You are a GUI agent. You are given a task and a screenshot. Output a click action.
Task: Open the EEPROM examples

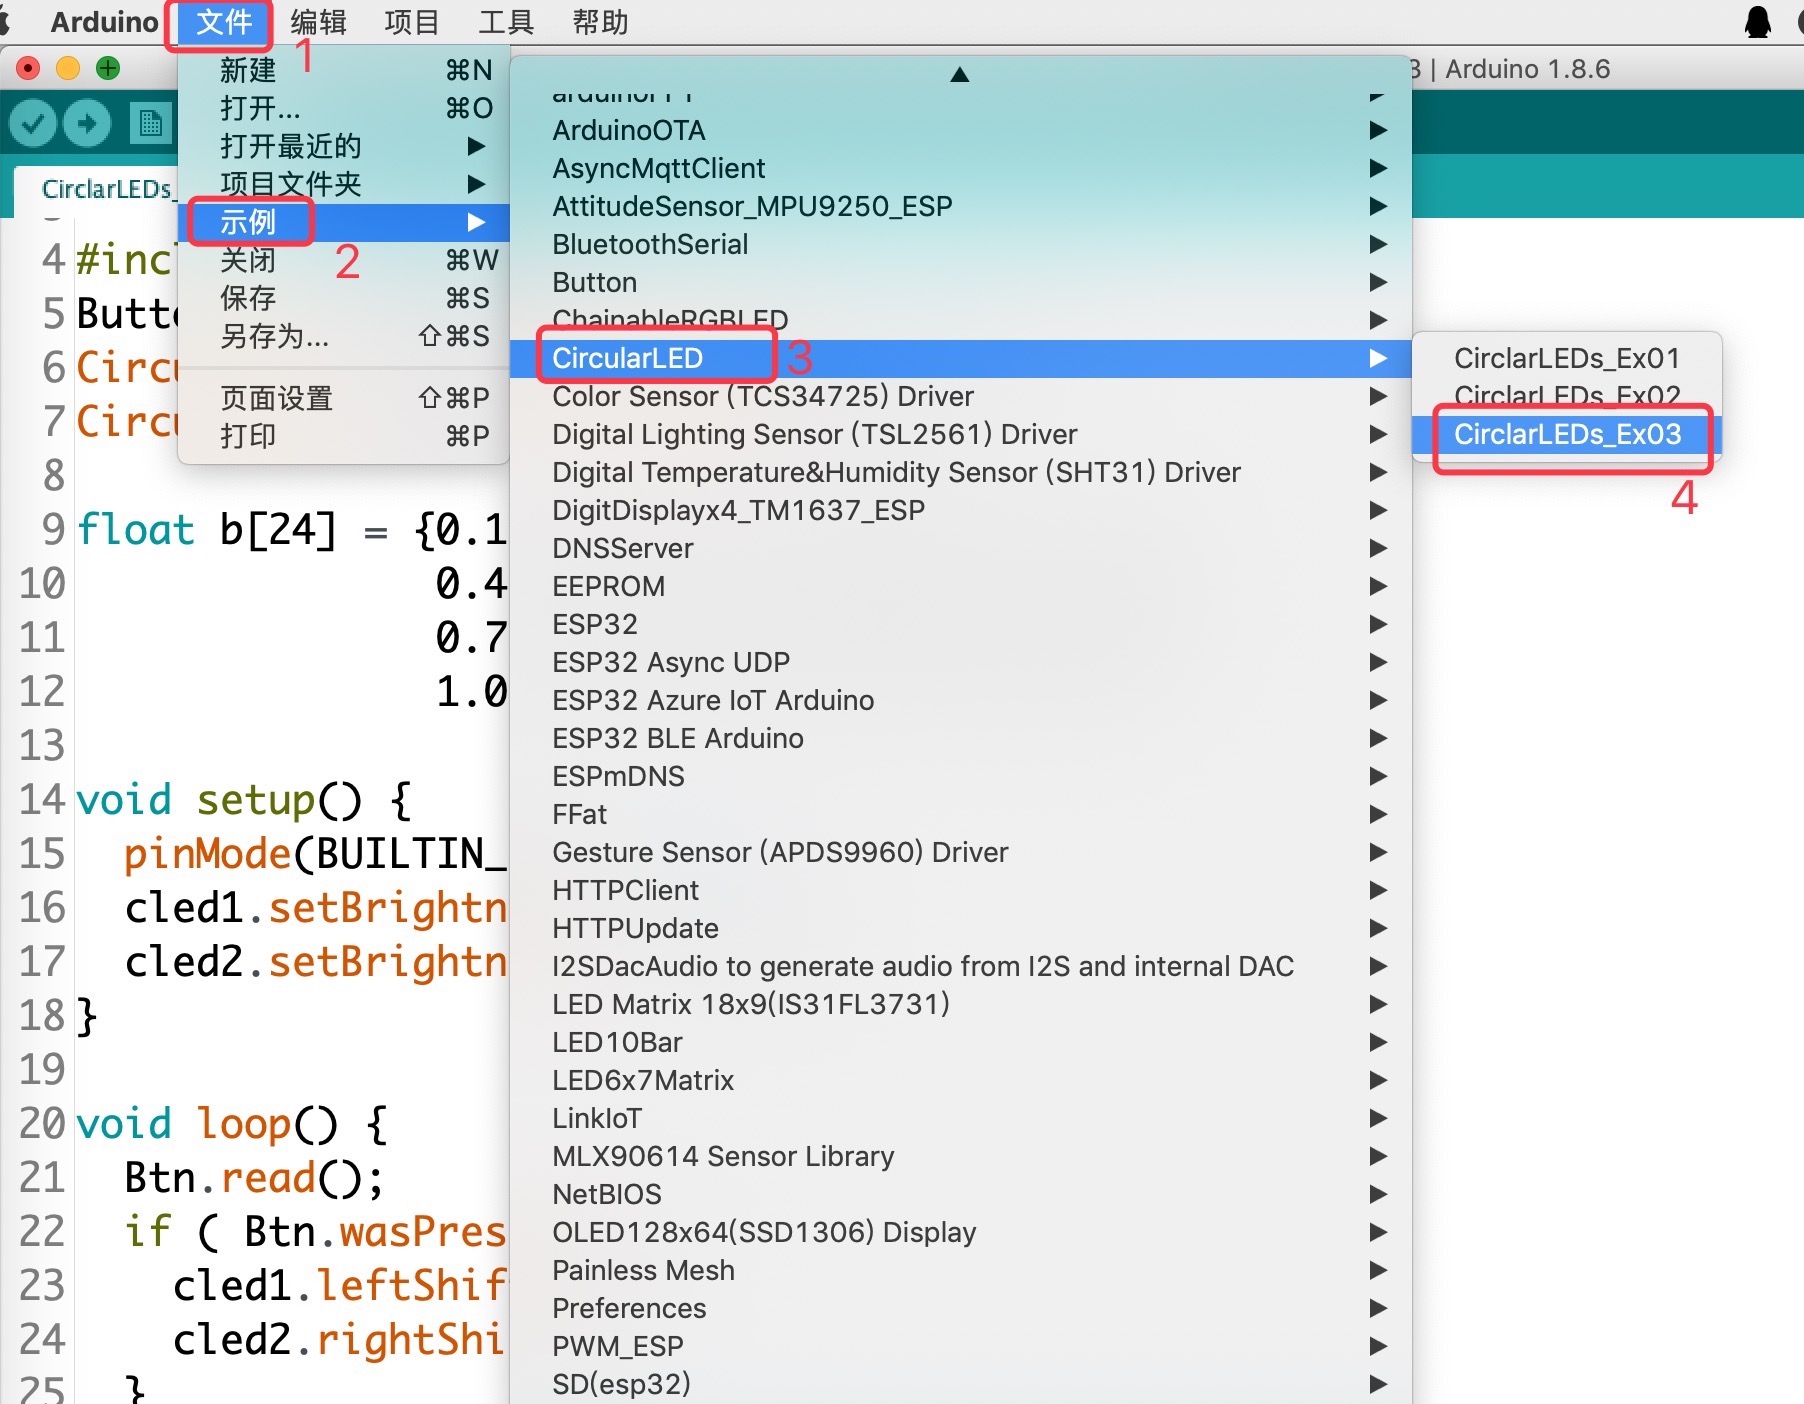(x=960, y=586)
